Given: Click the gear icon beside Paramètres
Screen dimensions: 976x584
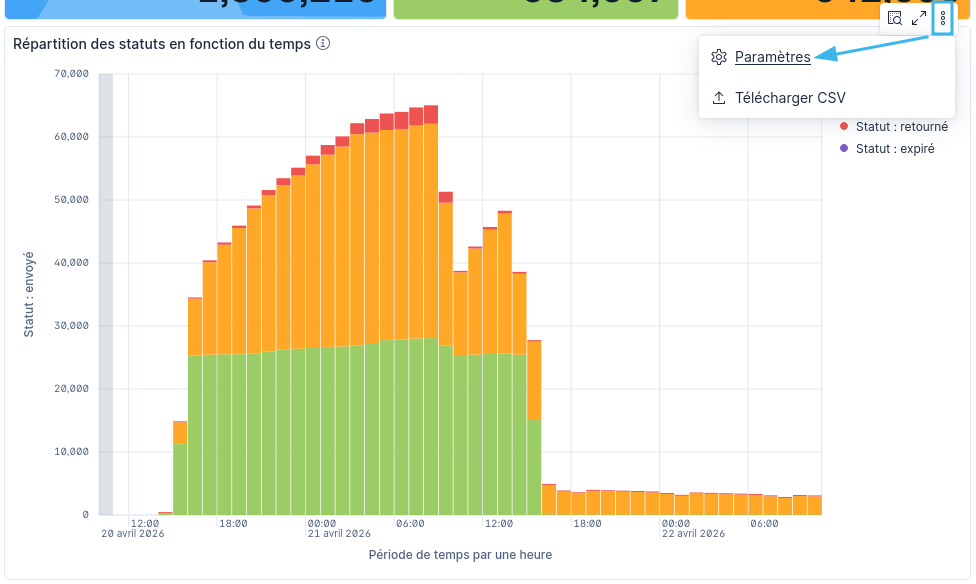Looking at the screenshot, I should (719, 57).
